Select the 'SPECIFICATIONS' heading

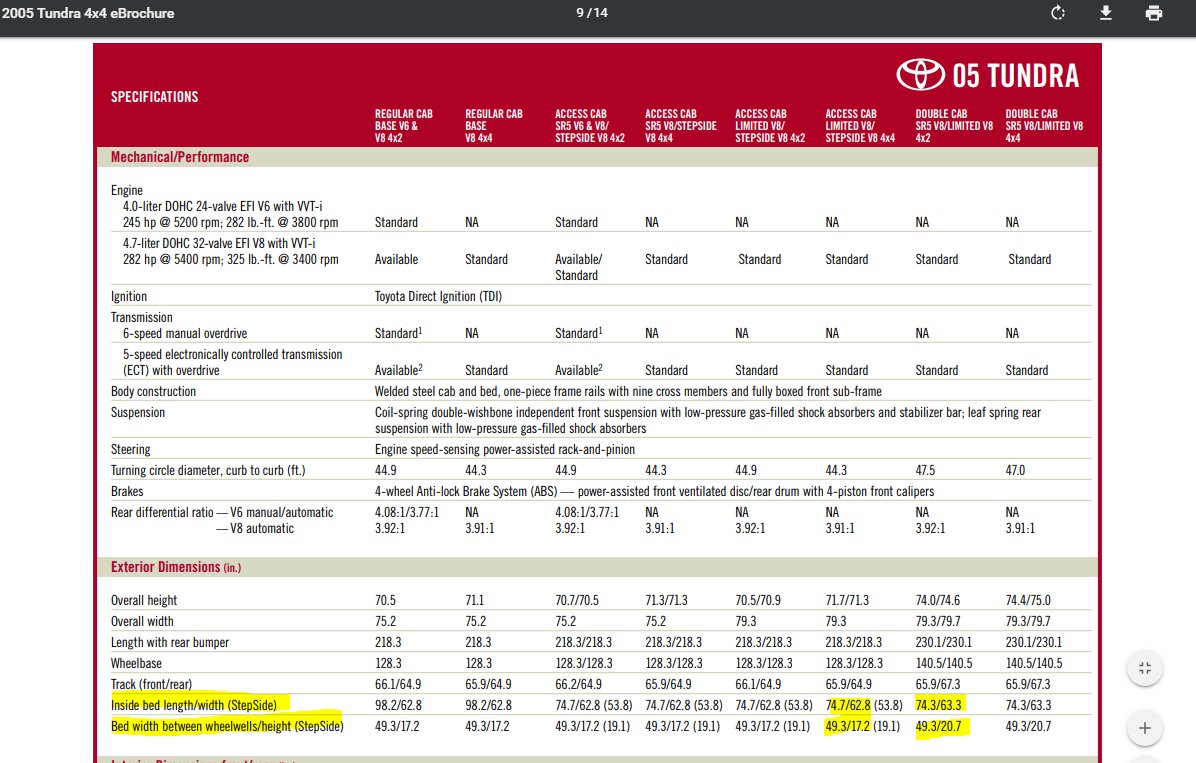[x=155, y=97]
